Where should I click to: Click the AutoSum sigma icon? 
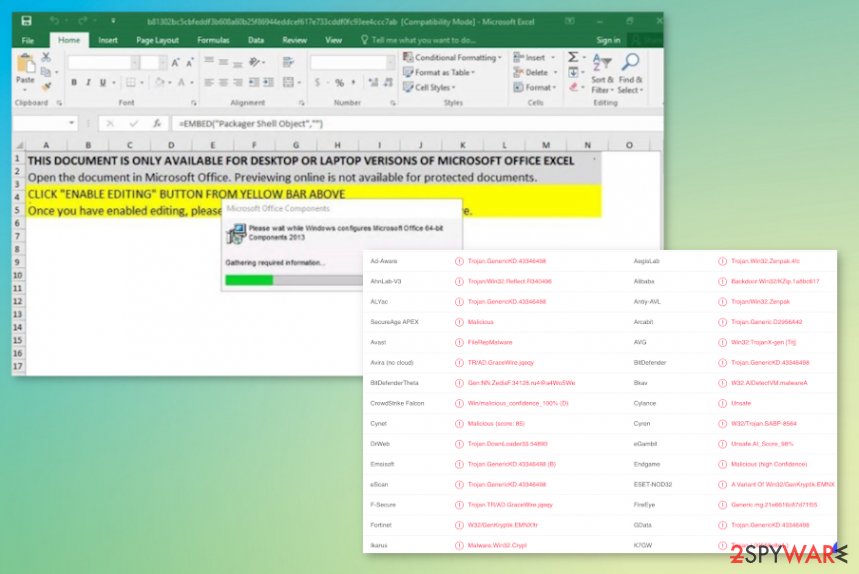(x=572, y=57)
